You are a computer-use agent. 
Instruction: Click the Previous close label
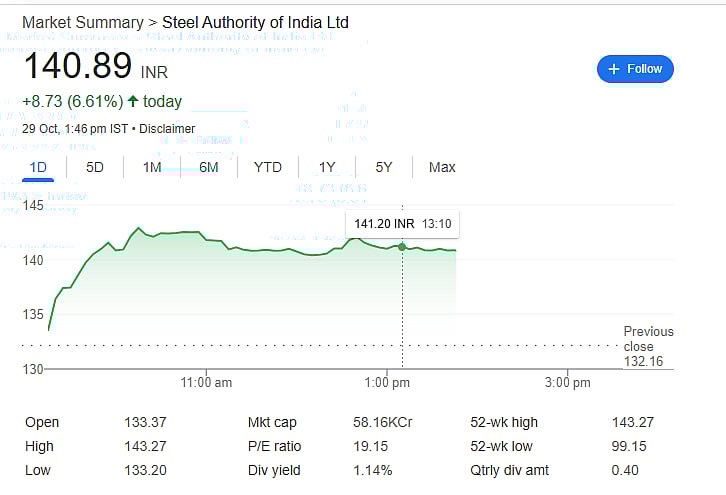[x=648, y=339]
